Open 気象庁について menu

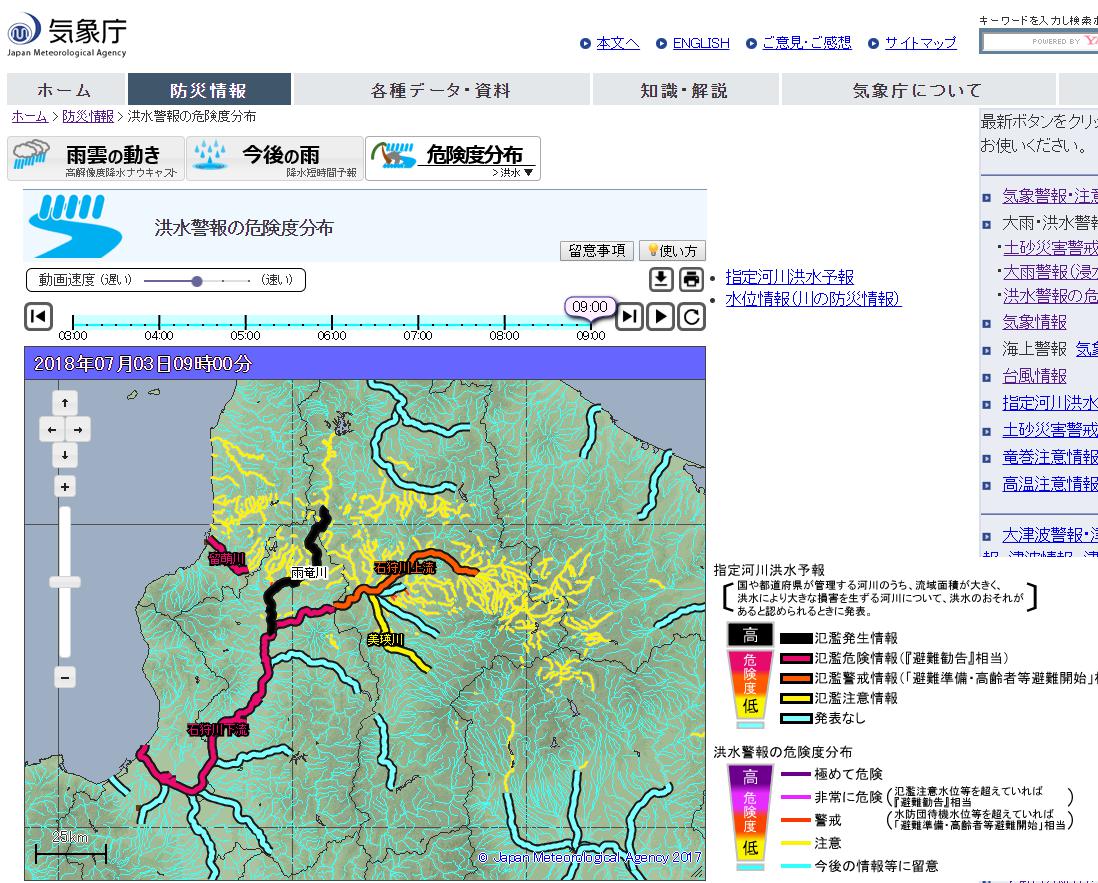click(x=918, y=90)
